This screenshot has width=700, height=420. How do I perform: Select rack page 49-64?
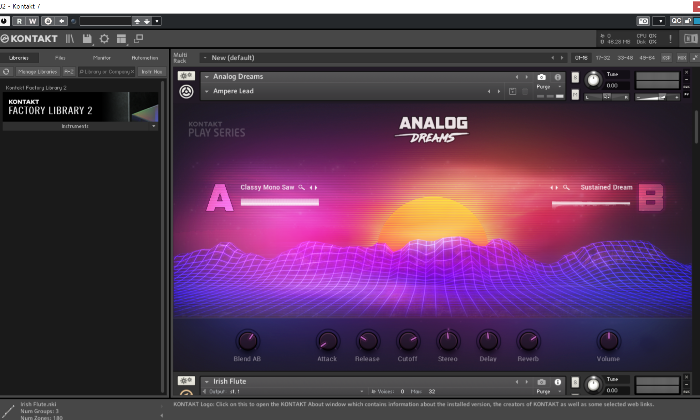[647, 58]
